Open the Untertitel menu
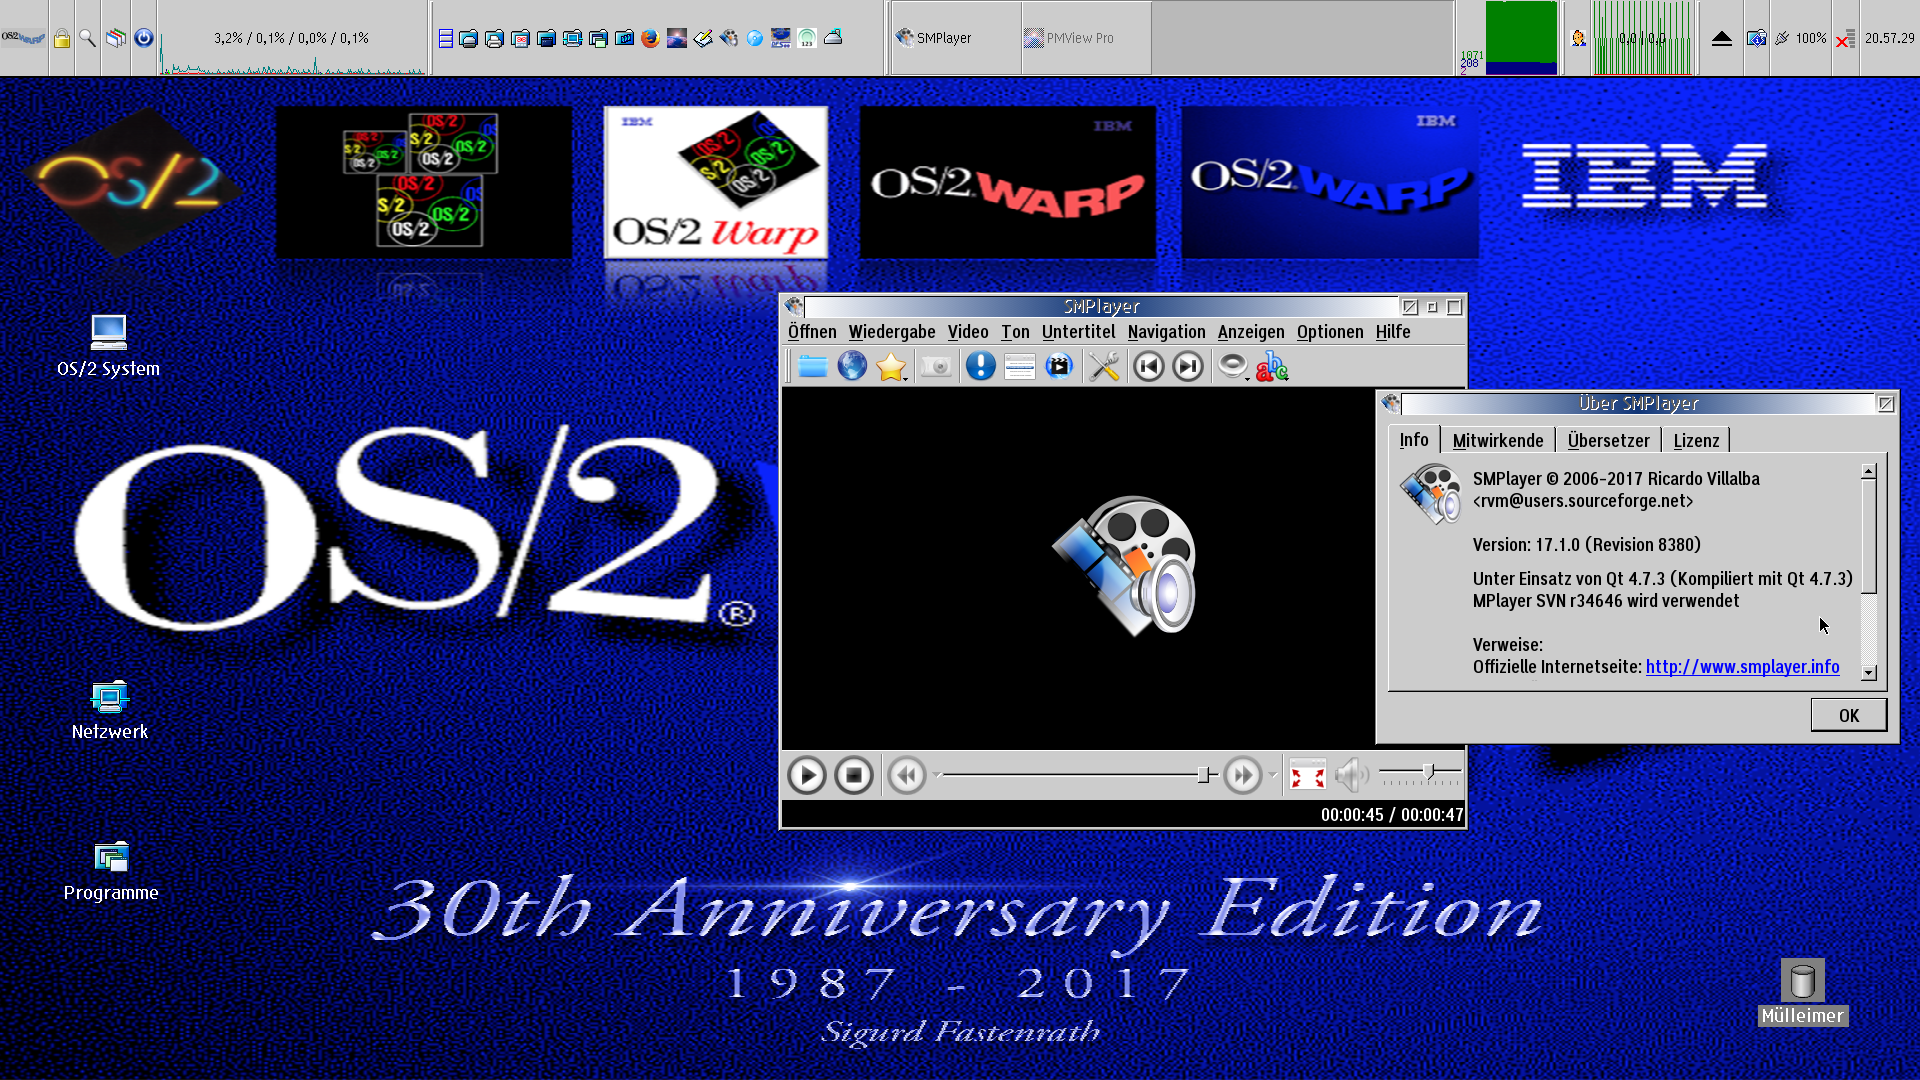 click(x=1078, y=332)
